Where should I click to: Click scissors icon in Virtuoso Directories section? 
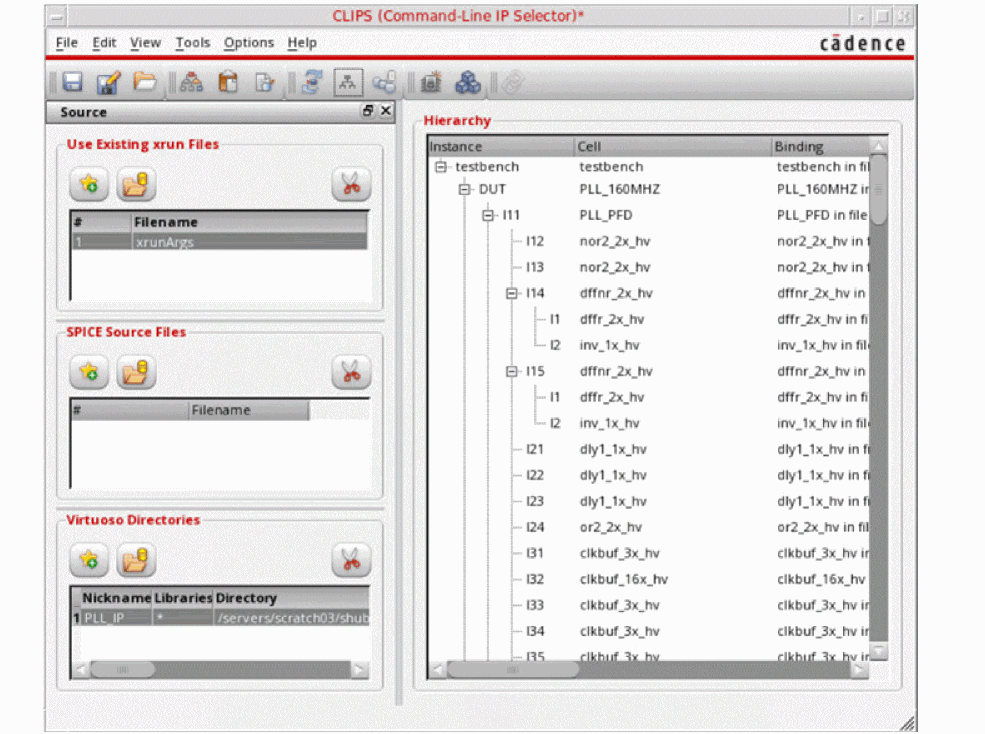click(350, 560)
